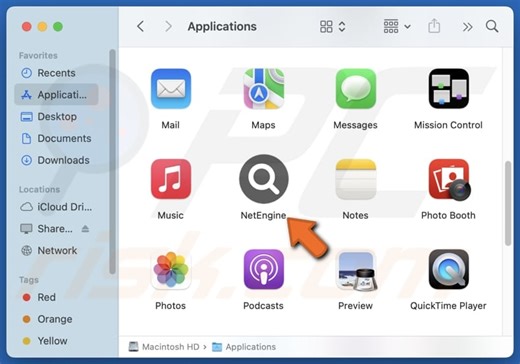Eject the Shared location
520x364 pixels.
point(85,229)
